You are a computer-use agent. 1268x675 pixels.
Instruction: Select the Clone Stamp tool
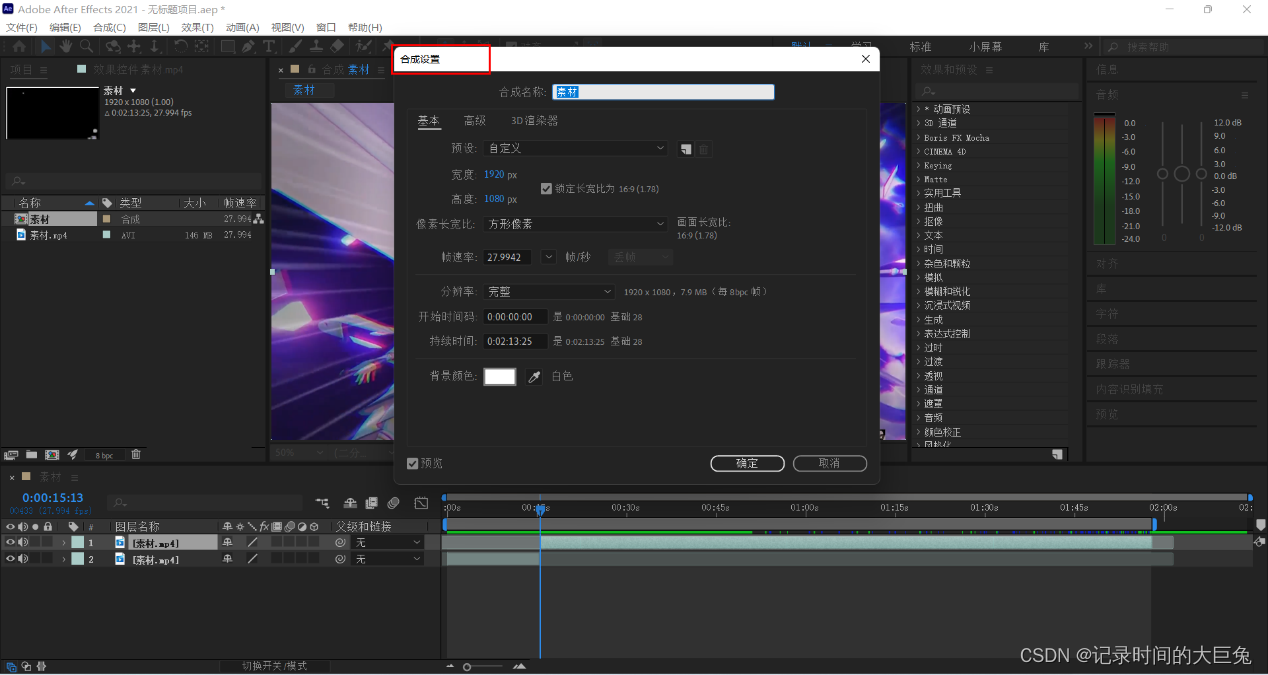tap(316, 46)
